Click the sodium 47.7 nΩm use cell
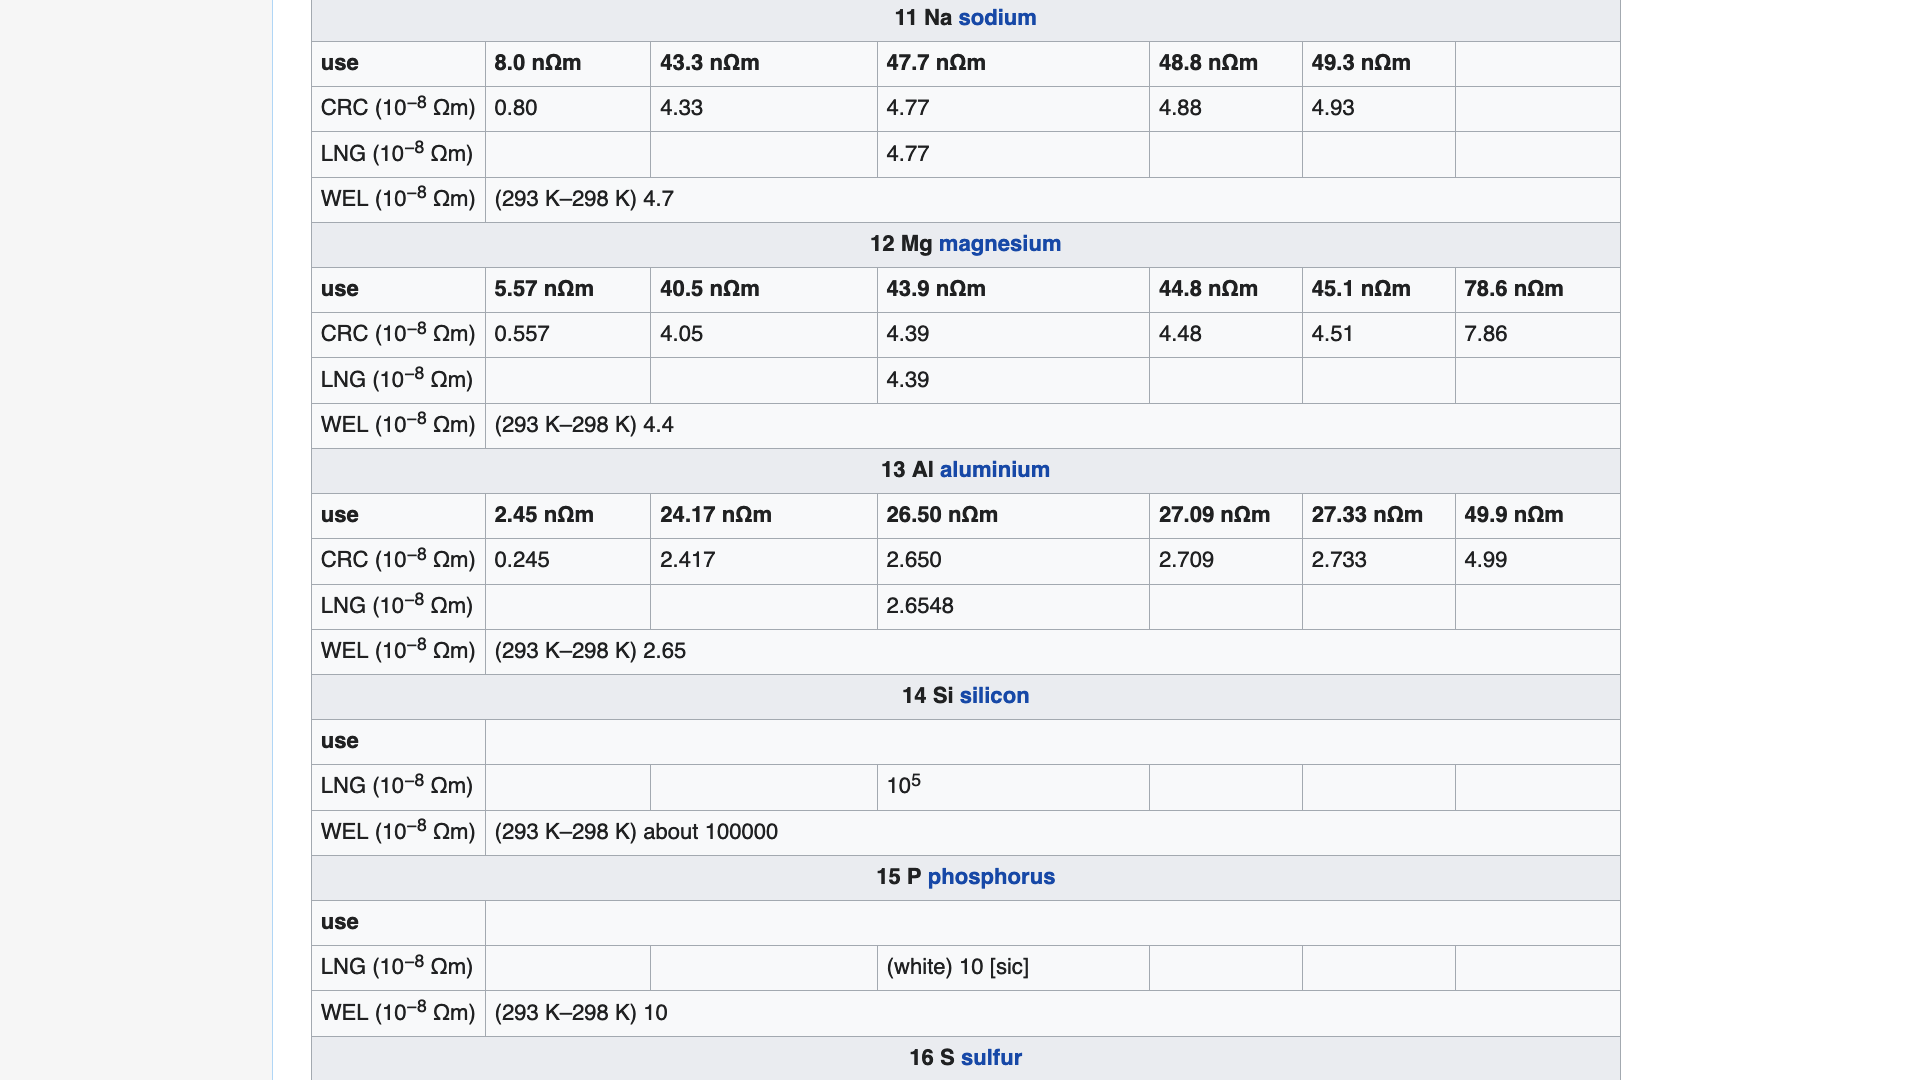The height and width of the screenshot is (1080, 1920). point(935,63)
